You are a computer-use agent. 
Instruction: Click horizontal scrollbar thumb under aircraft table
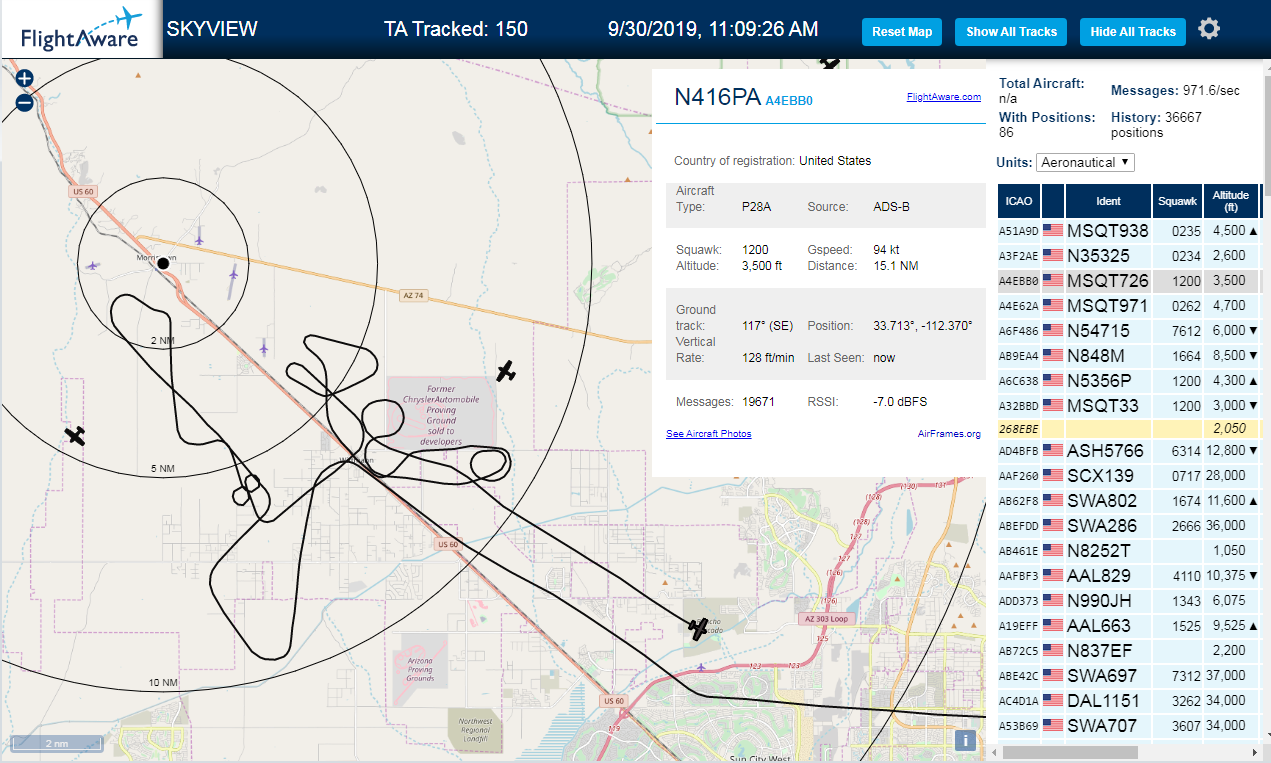1068,752
